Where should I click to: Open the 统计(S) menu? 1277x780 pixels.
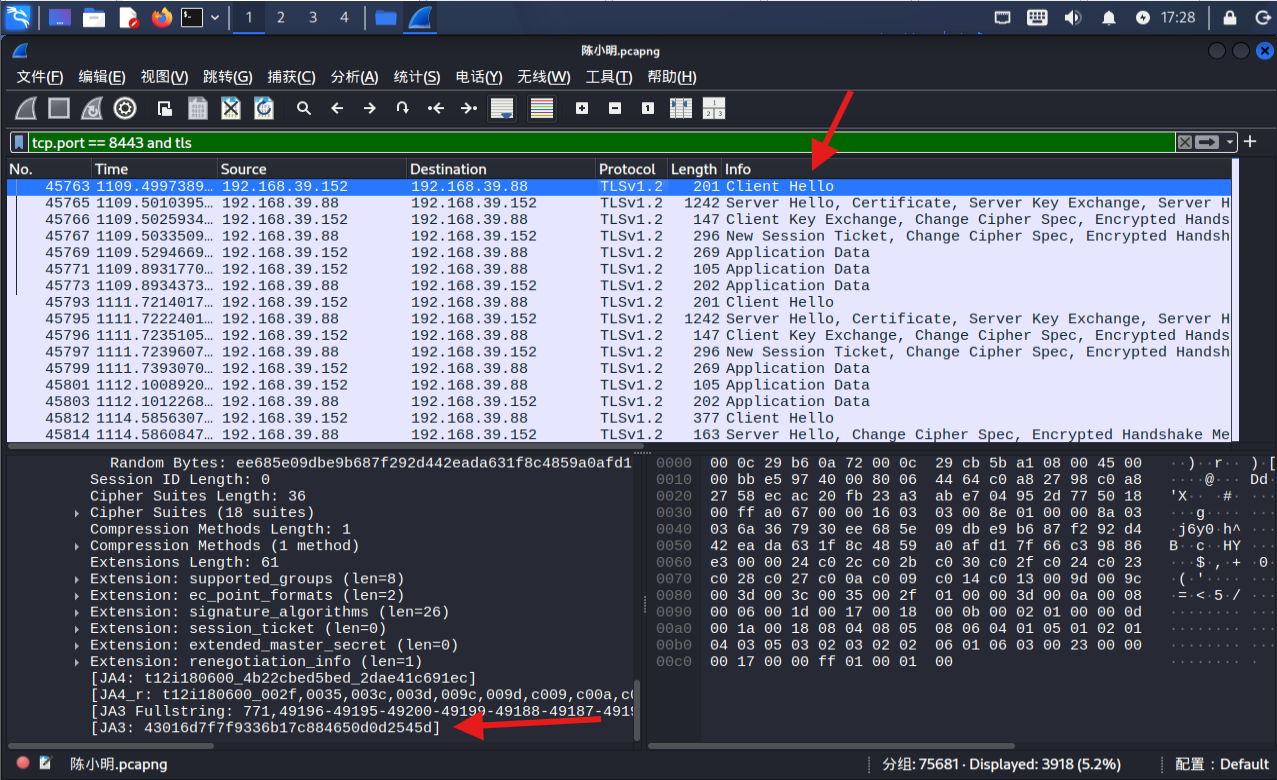(416, 77)
